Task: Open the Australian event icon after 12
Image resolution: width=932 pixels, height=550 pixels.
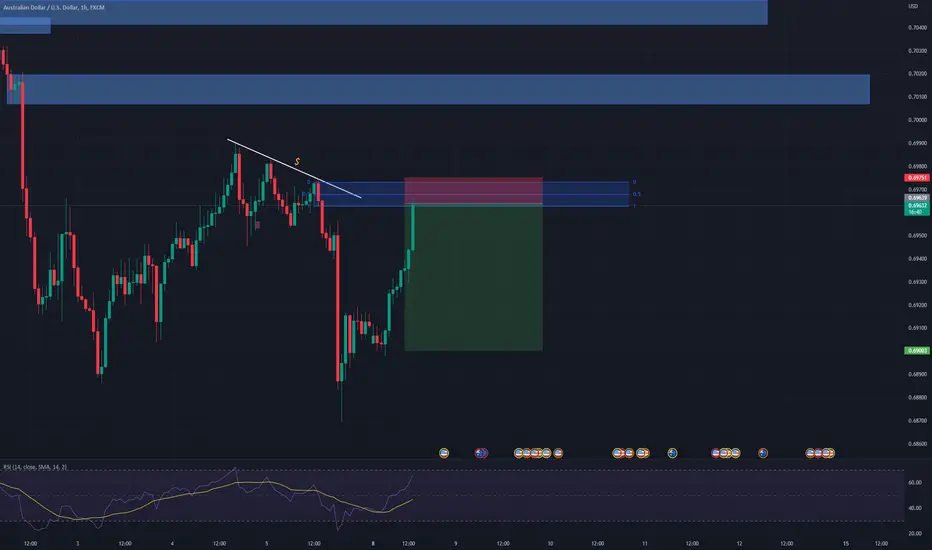Action: coord(763,453)
